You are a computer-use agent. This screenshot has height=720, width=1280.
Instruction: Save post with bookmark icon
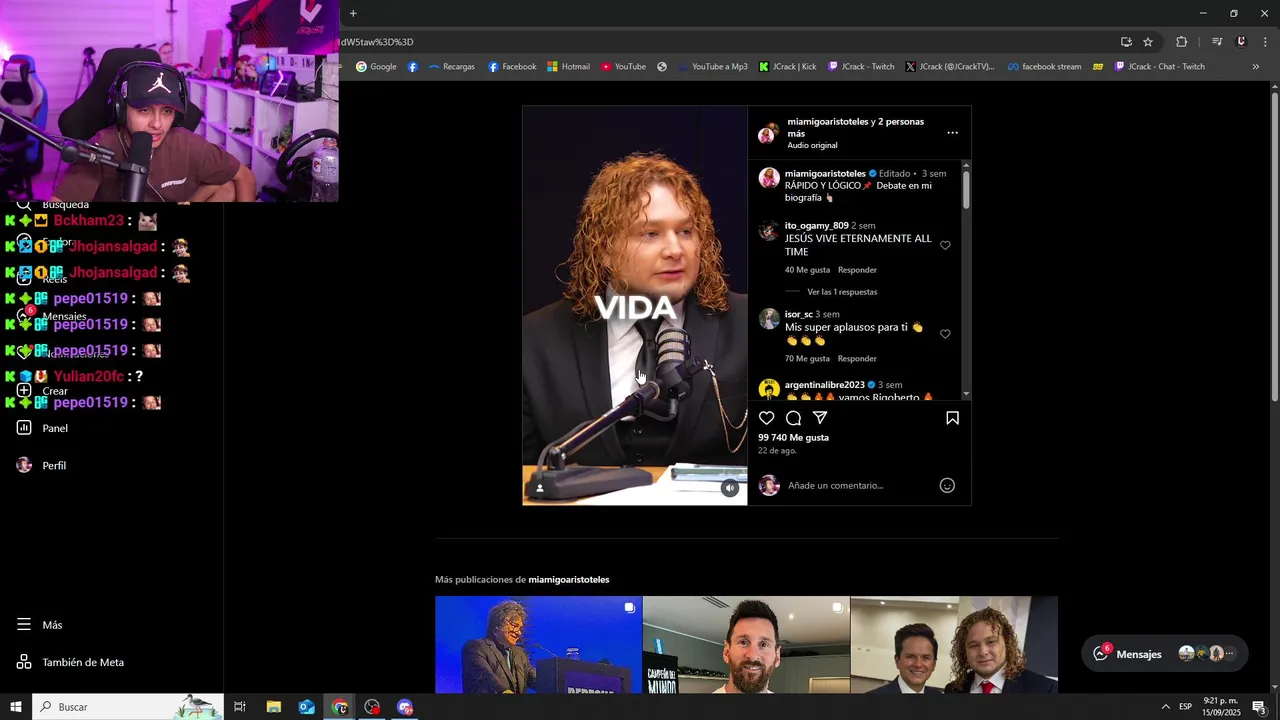click(952, 418)
